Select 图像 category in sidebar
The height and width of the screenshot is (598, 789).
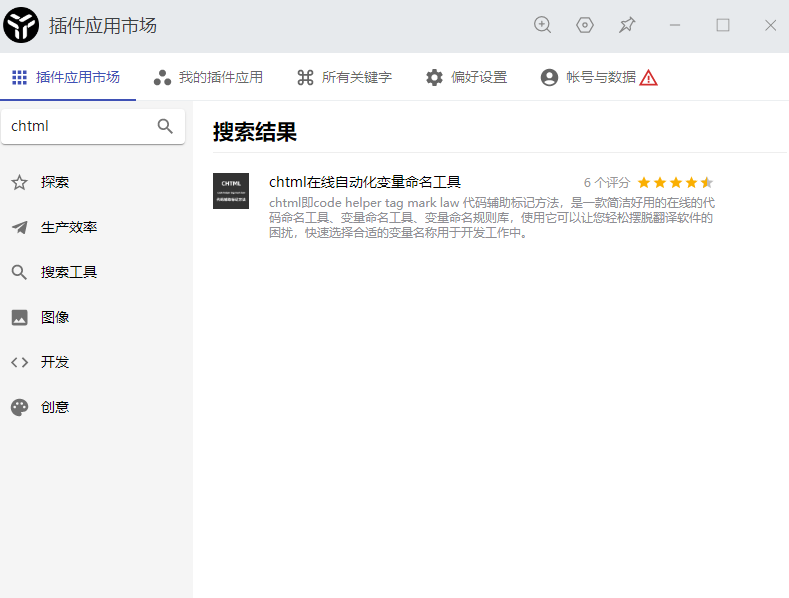coord(96,317)
